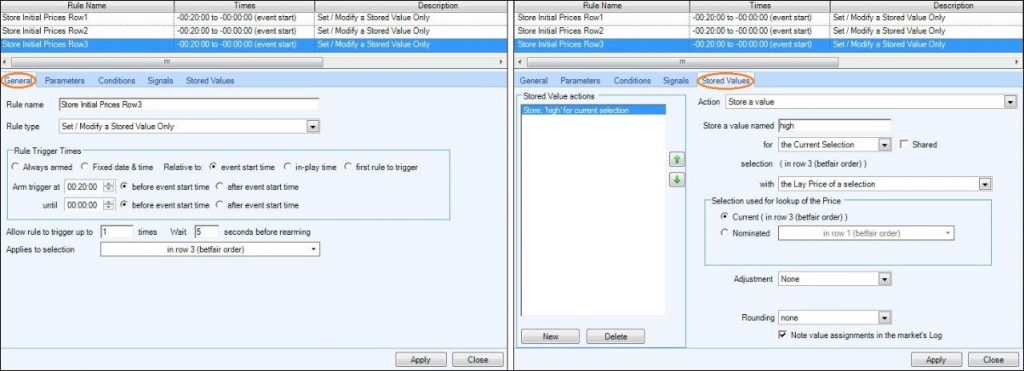The height and width of the screenshot is (371, 1024).
Task: Set arm trigger to before event start time
Action: pyautogui.click(x=124, y=186)
